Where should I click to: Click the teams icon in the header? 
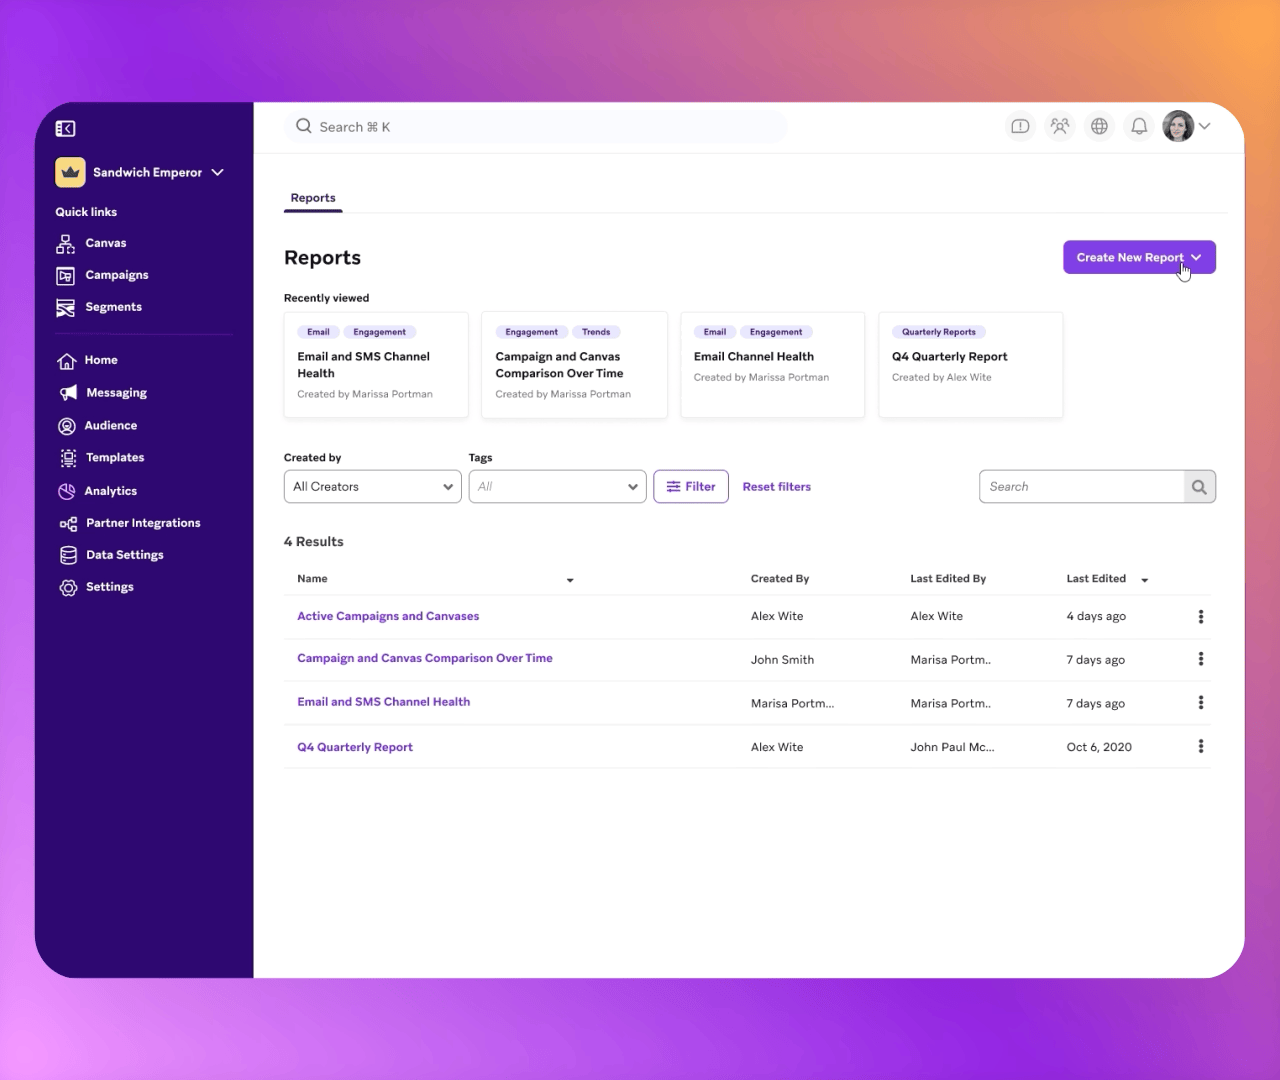(1060, 126)
